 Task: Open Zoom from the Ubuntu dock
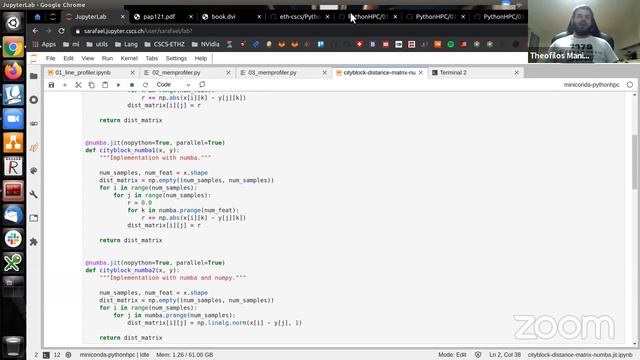pyautogui.click(x=13, y=119)
